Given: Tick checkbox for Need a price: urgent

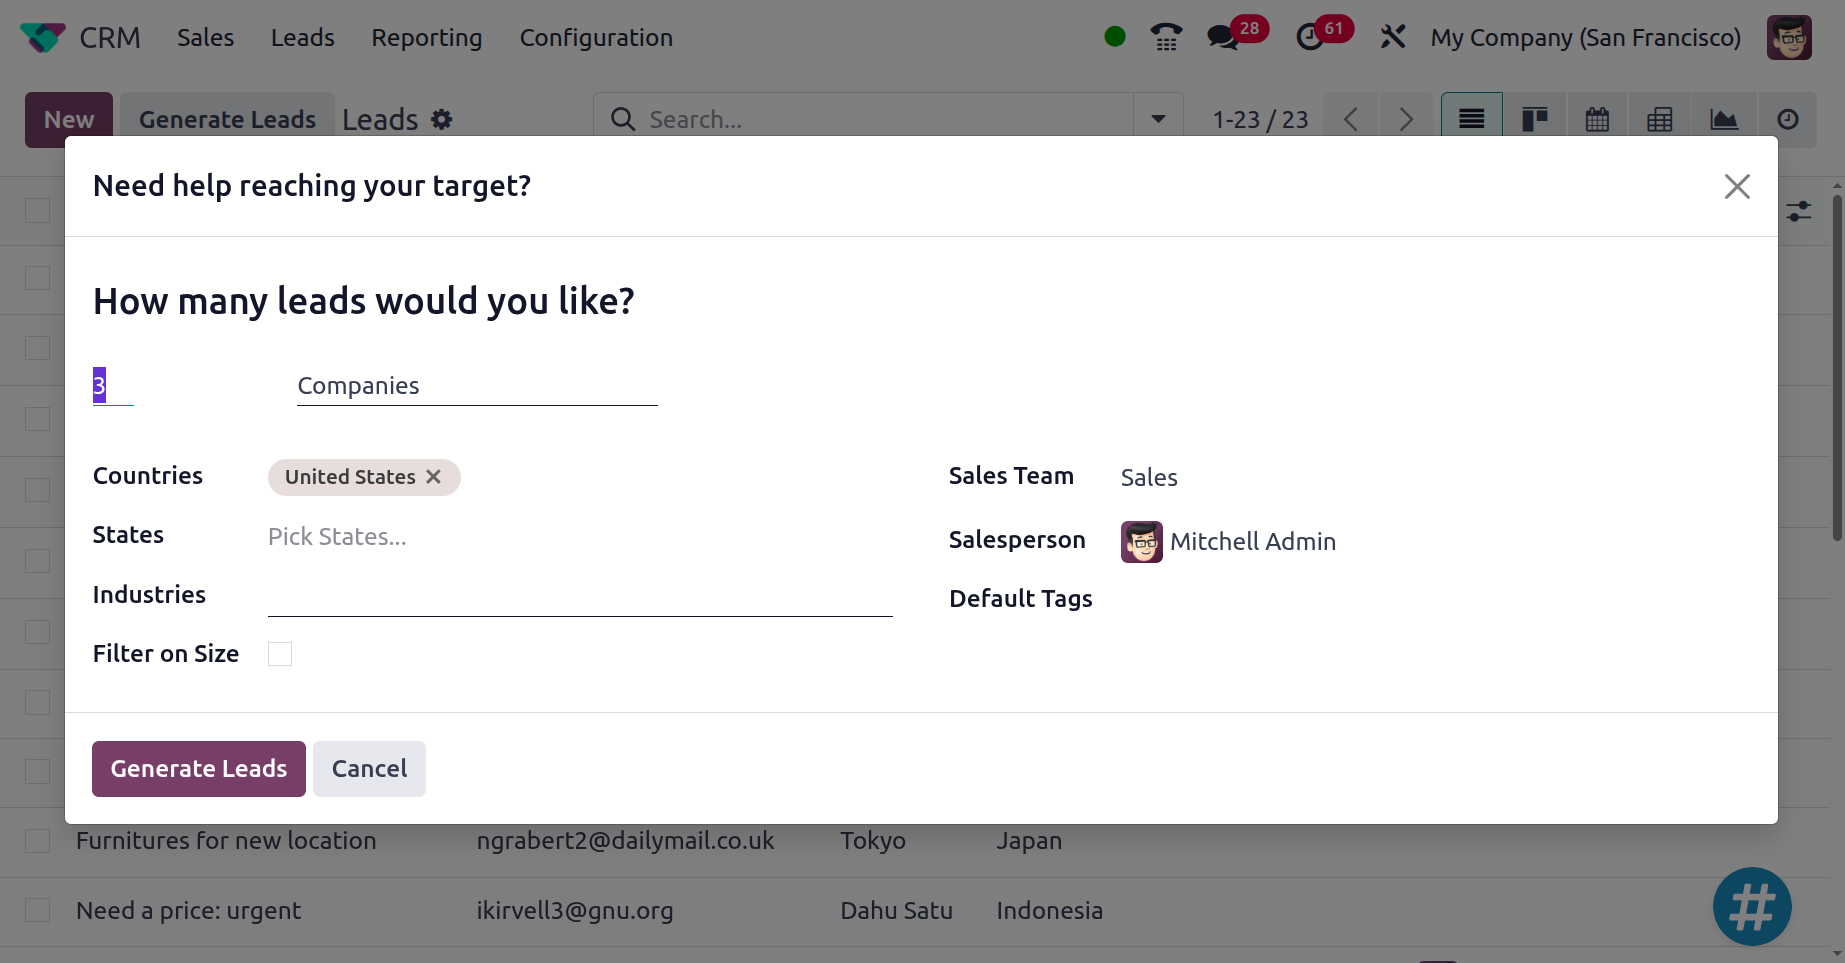Looking at the screenshot, I should point(38,910).
